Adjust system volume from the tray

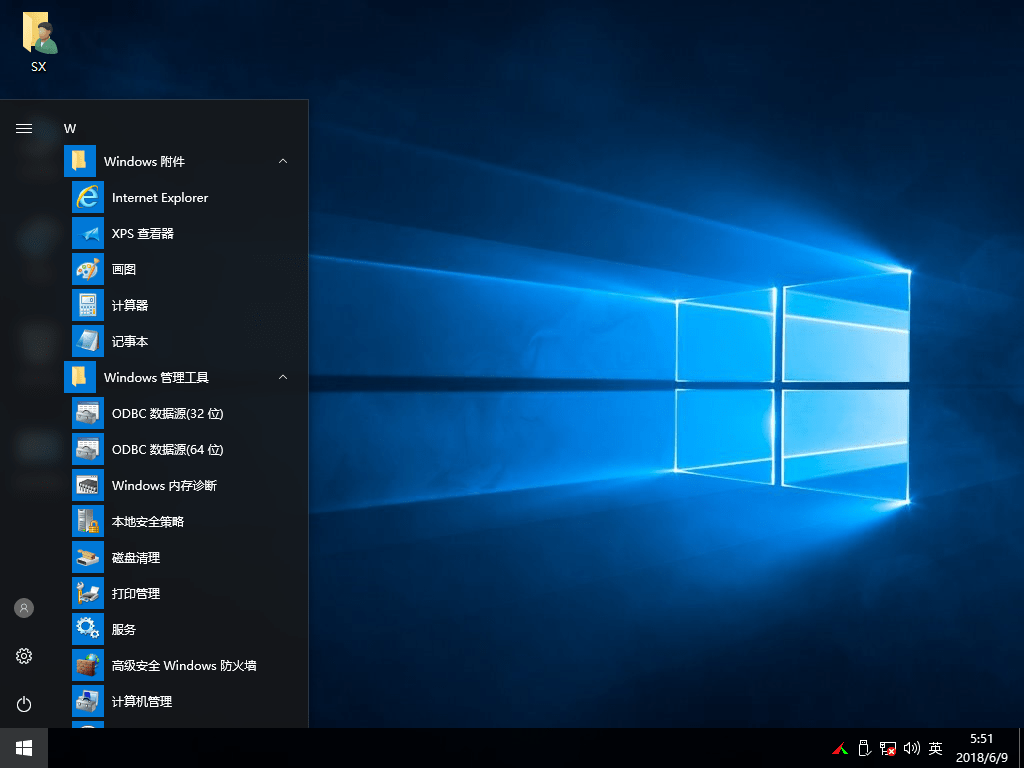pyautogui.click(x=910, y=748)
